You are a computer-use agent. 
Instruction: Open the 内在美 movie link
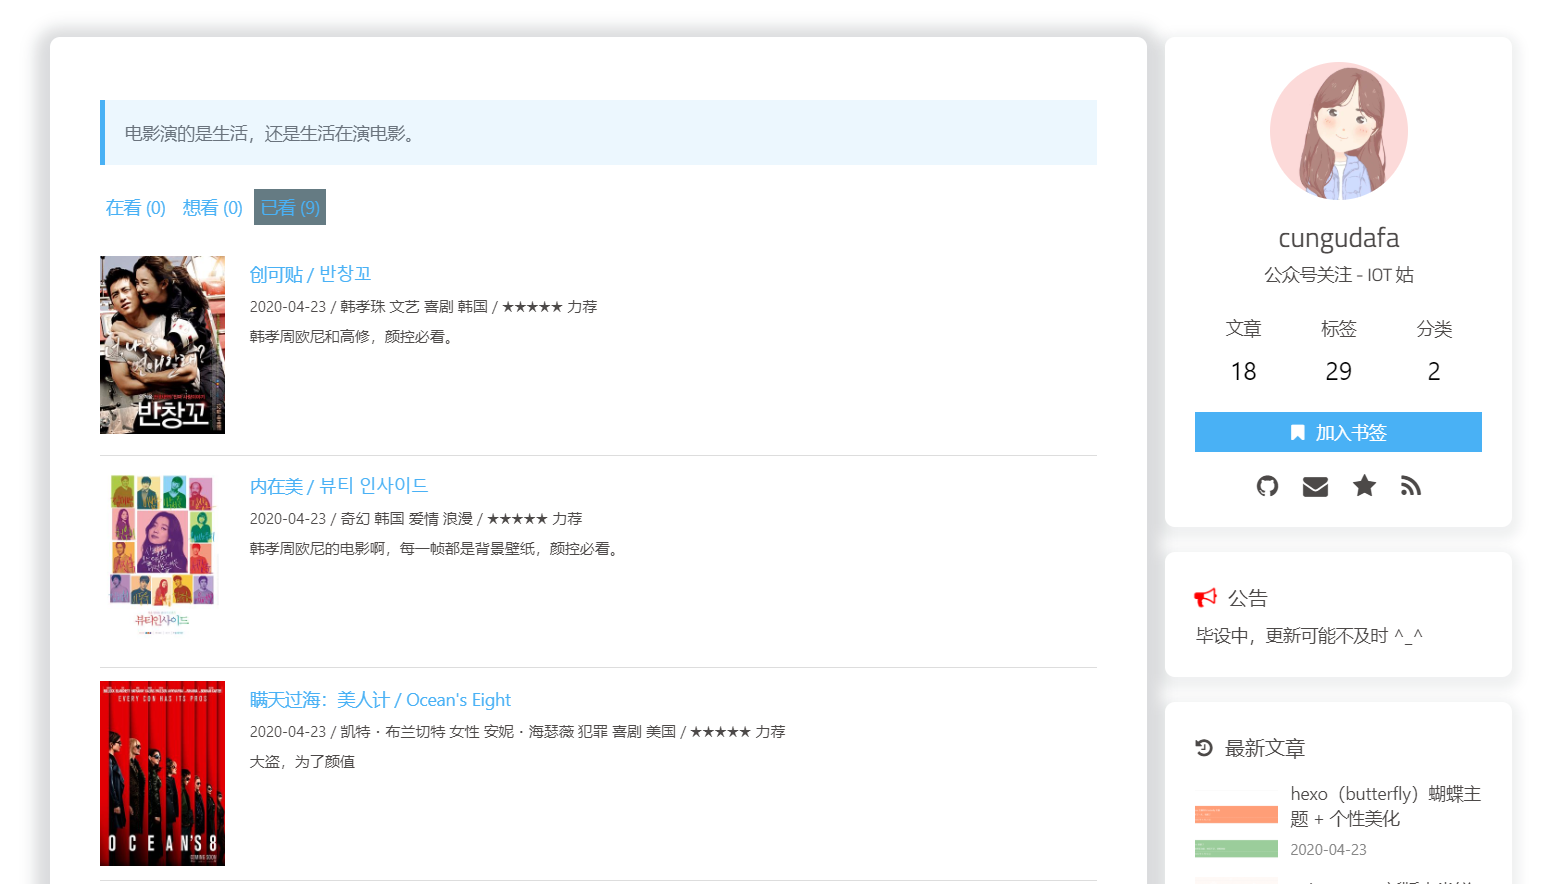338,485
